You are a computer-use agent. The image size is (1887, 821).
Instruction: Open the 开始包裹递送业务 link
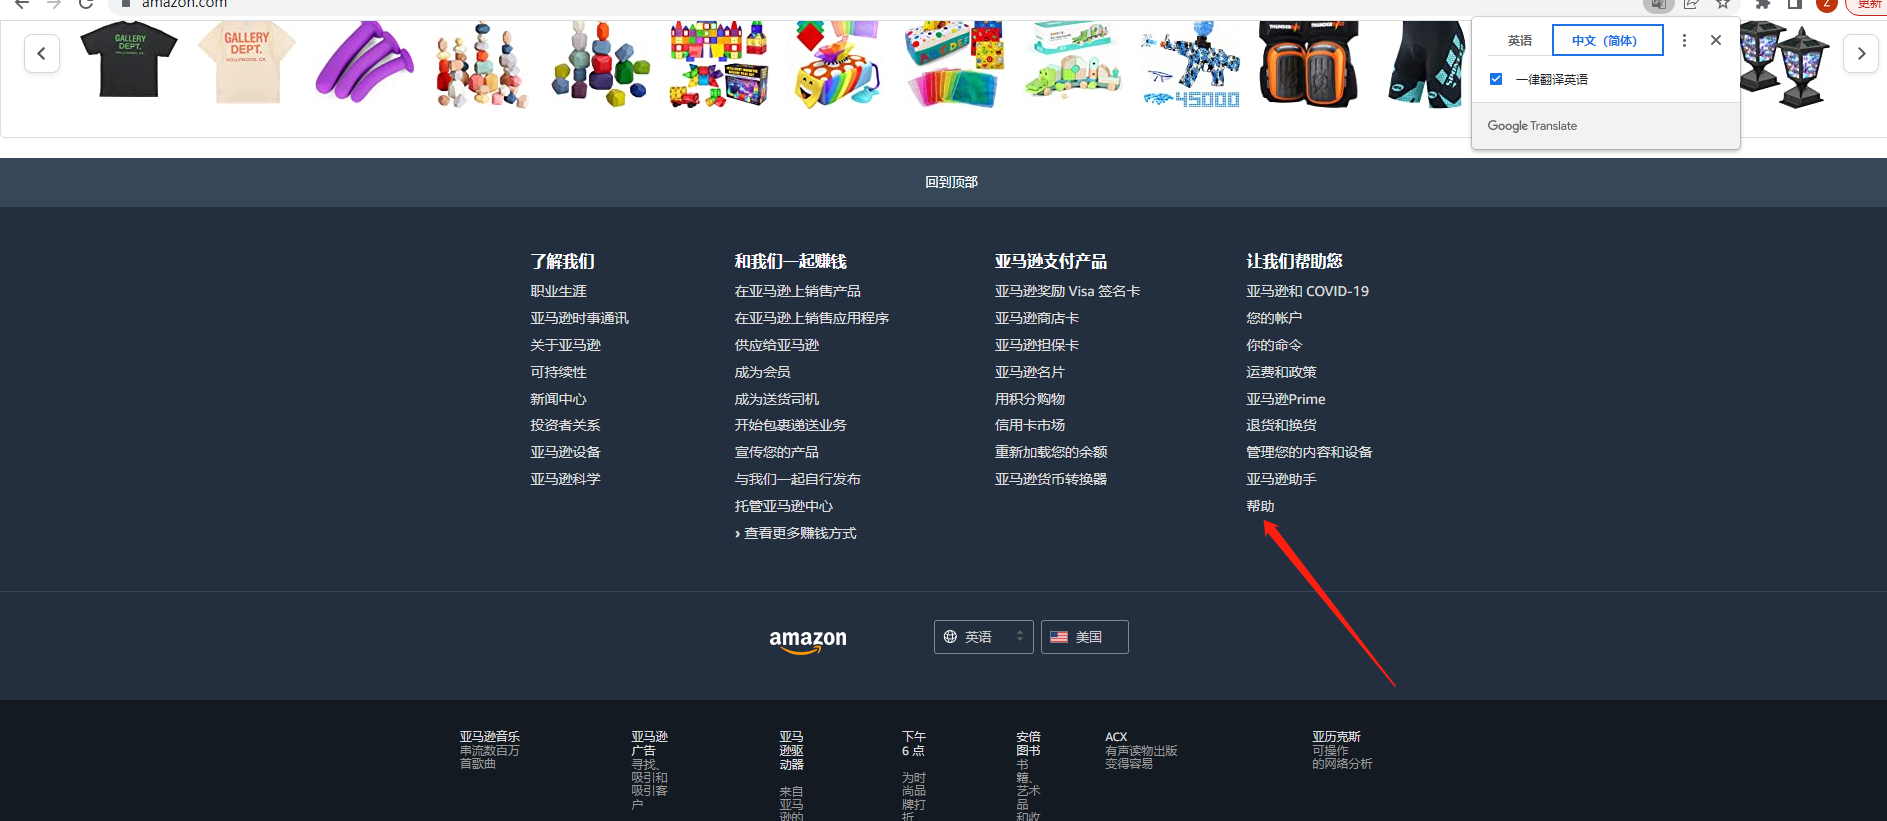tap(790, 425)
